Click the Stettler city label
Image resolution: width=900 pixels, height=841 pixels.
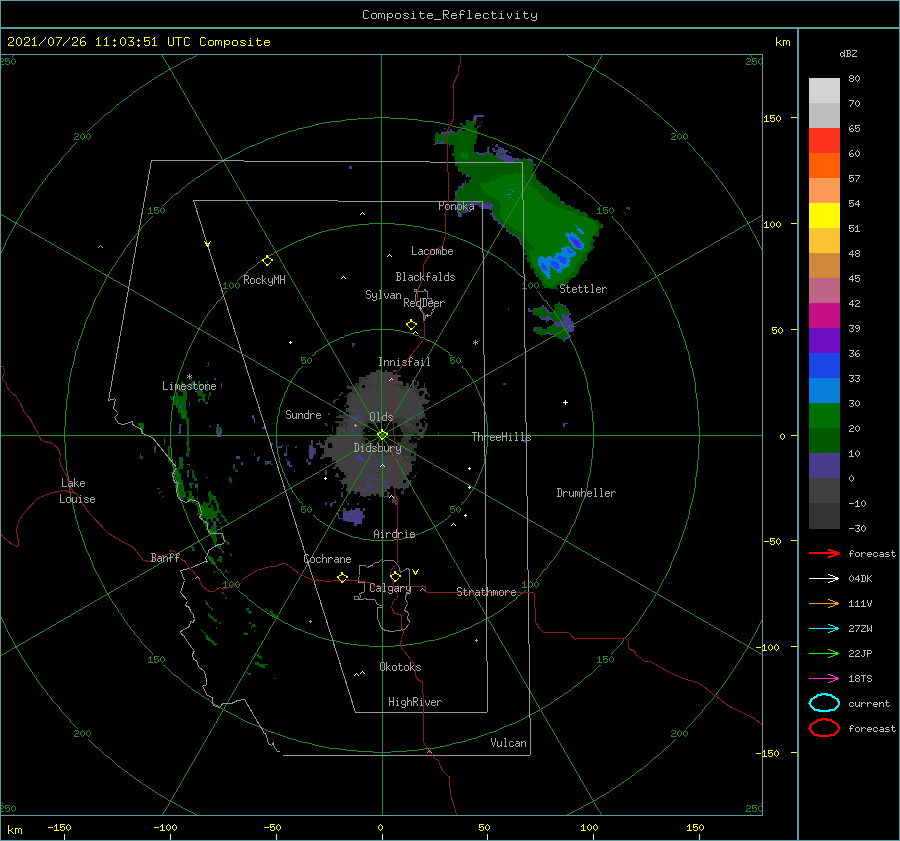583,289
